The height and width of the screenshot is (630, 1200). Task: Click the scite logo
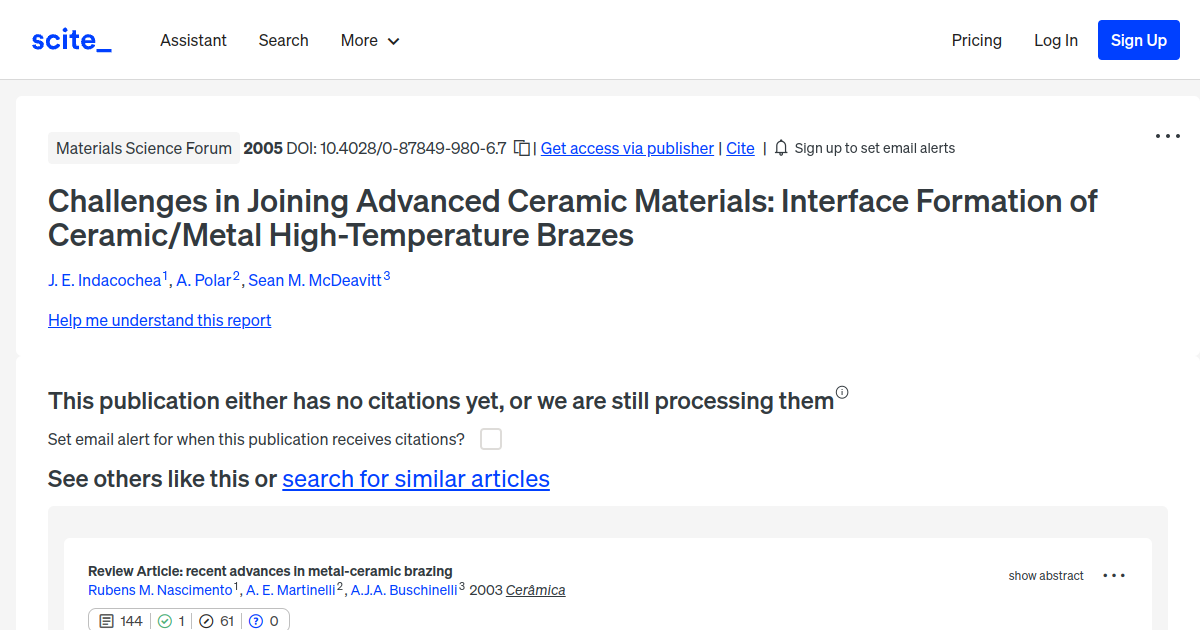pos(71,39)
